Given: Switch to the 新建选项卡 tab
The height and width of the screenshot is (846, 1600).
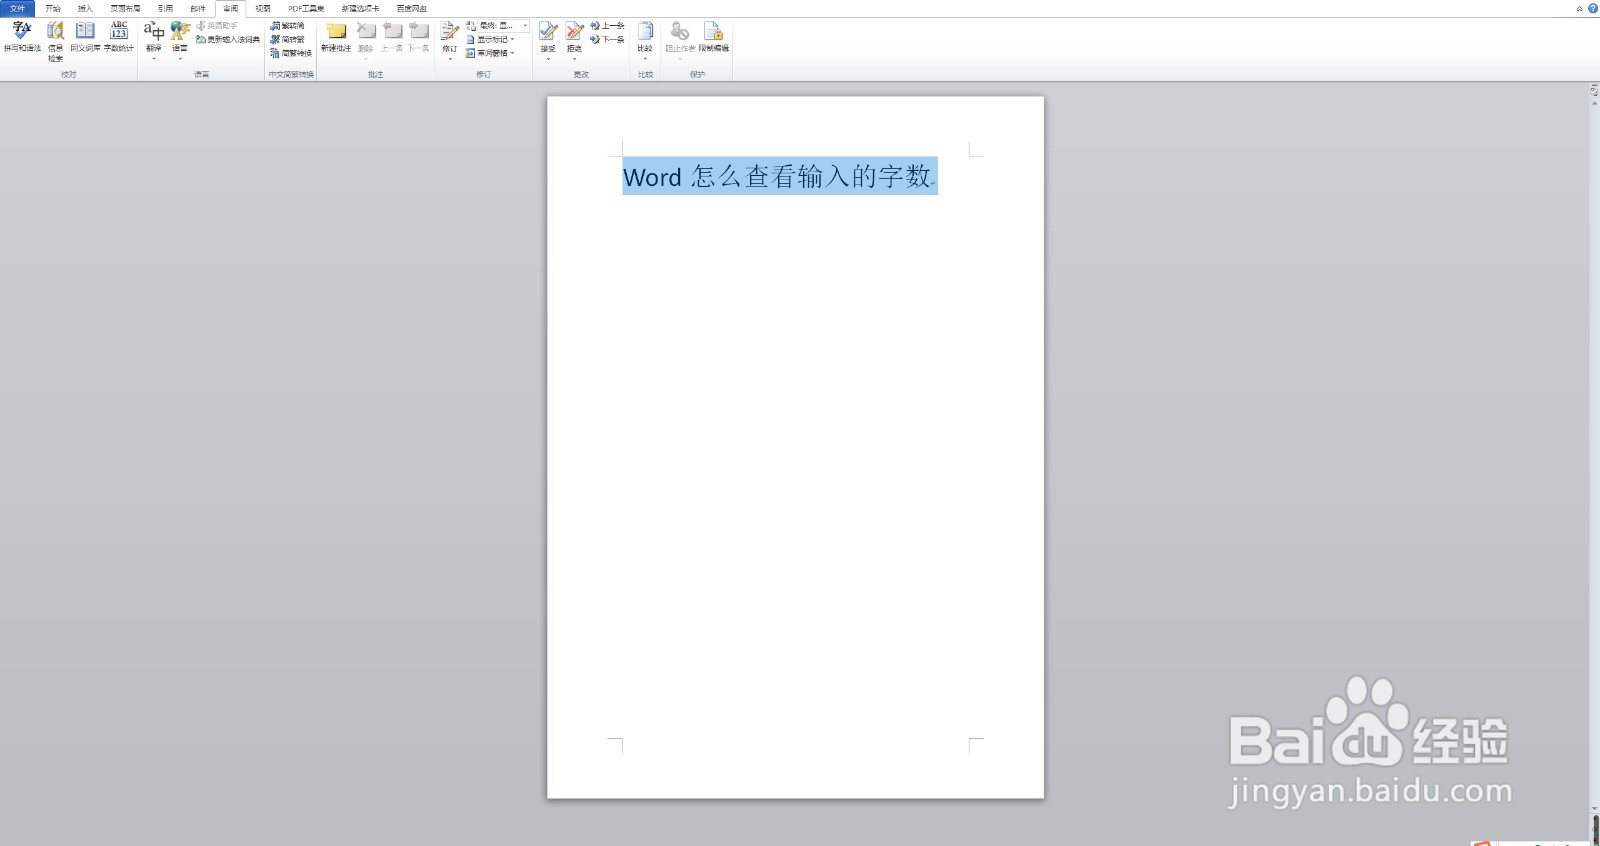Looking at the screenshot, I should point(360,8).
